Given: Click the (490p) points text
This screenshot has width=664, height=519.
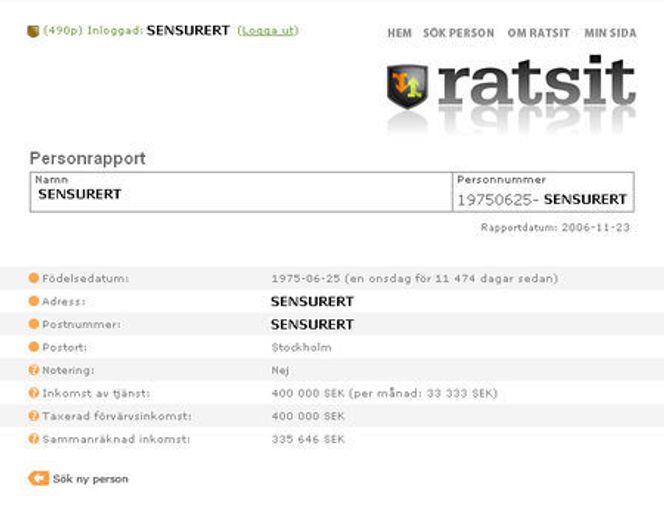Looking at the screenshot, I should click(63, 30).
